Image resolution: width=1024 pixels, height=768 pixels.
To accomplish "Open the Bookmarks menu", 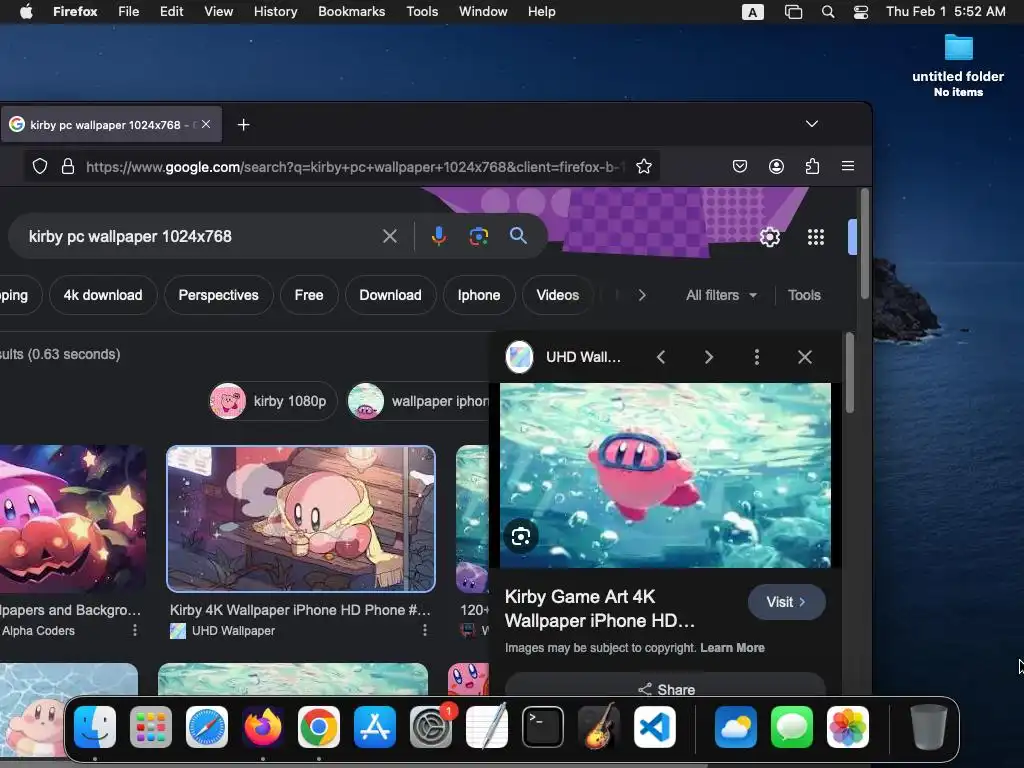I will click(x=351, y=12).
